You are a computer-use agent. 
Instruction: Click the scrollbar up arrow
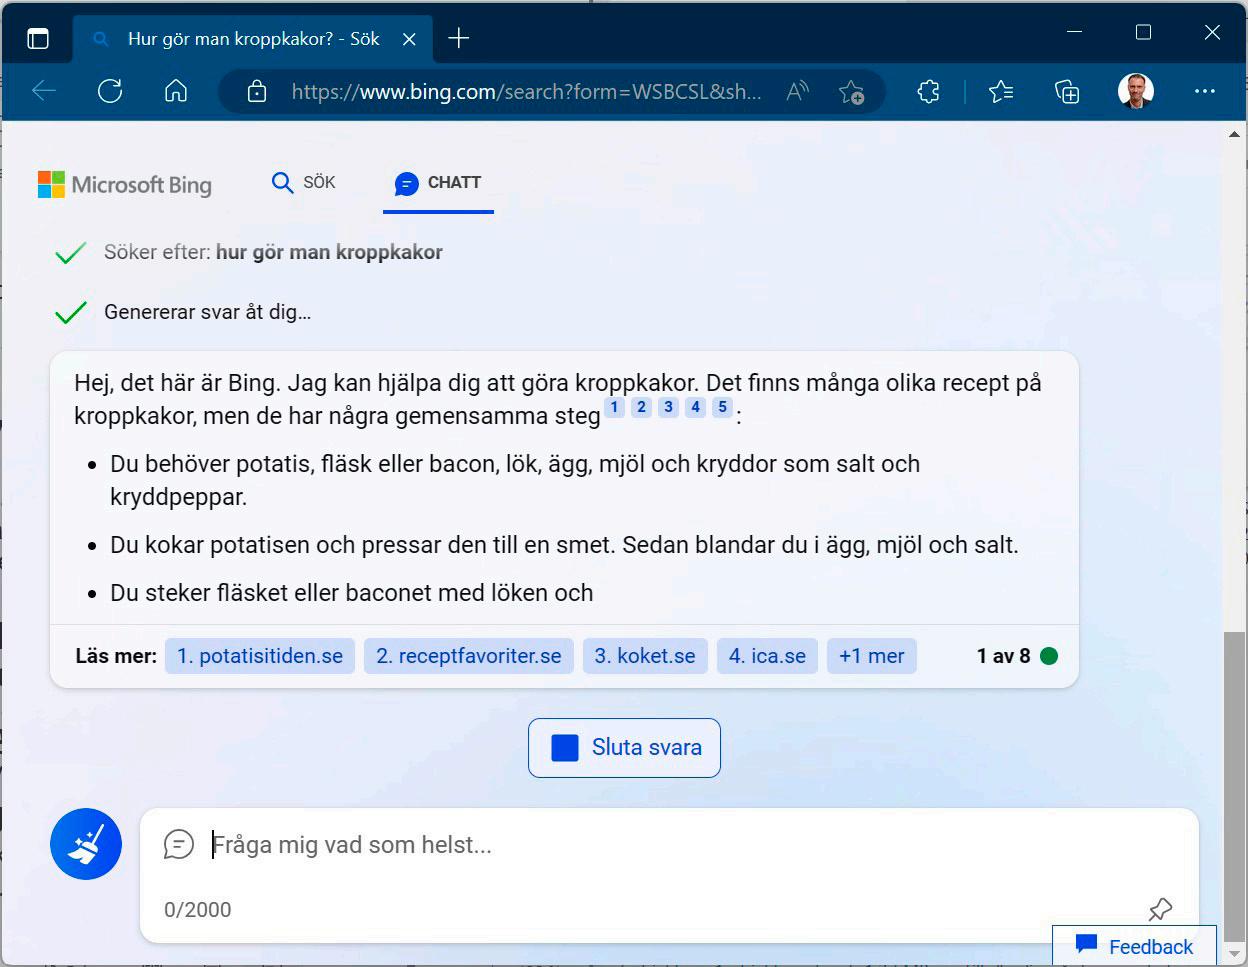pos(1235,134)
